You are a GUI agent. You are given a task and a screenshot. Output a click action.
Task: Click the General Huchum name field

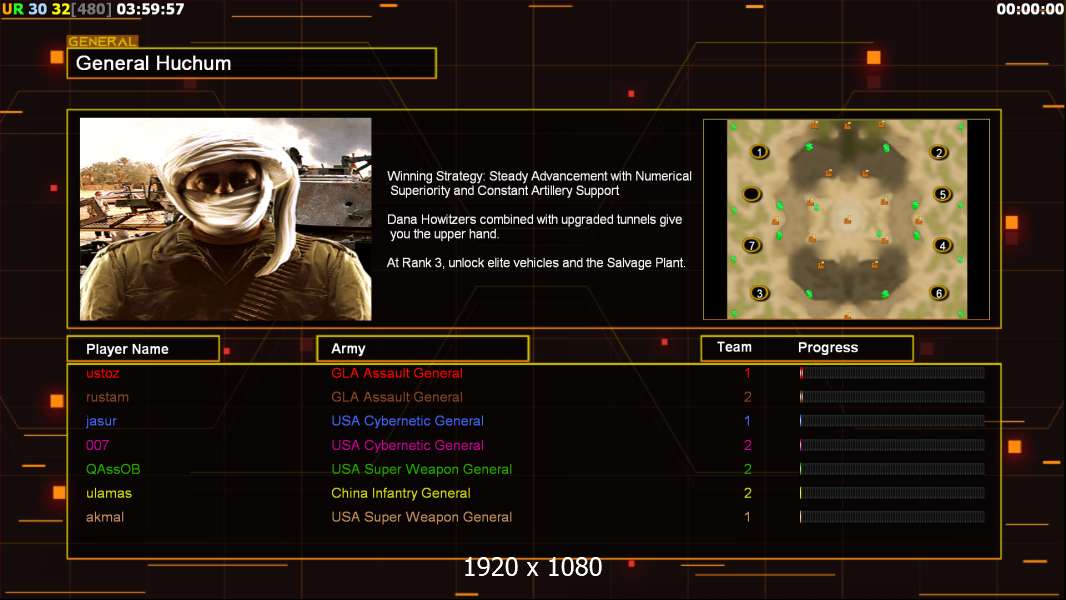point(252,63)
